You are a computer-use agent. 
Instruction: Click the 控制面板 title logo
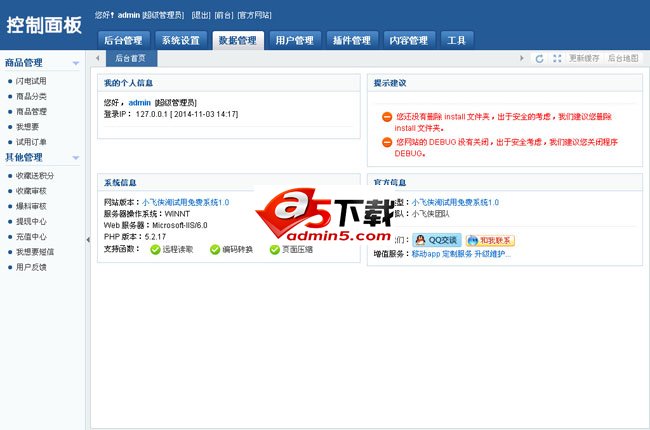pos(44,25)
